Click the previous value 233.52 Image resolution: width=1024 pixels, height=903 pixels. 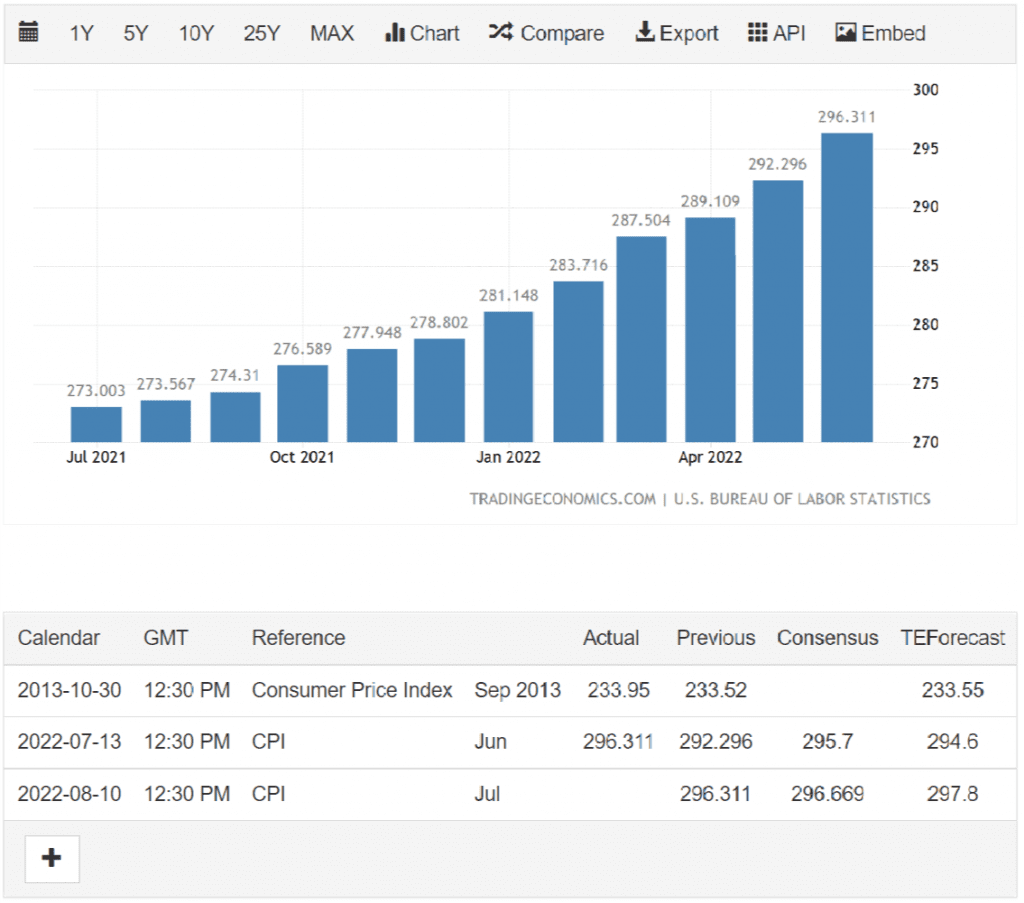[x=716, y=690]
